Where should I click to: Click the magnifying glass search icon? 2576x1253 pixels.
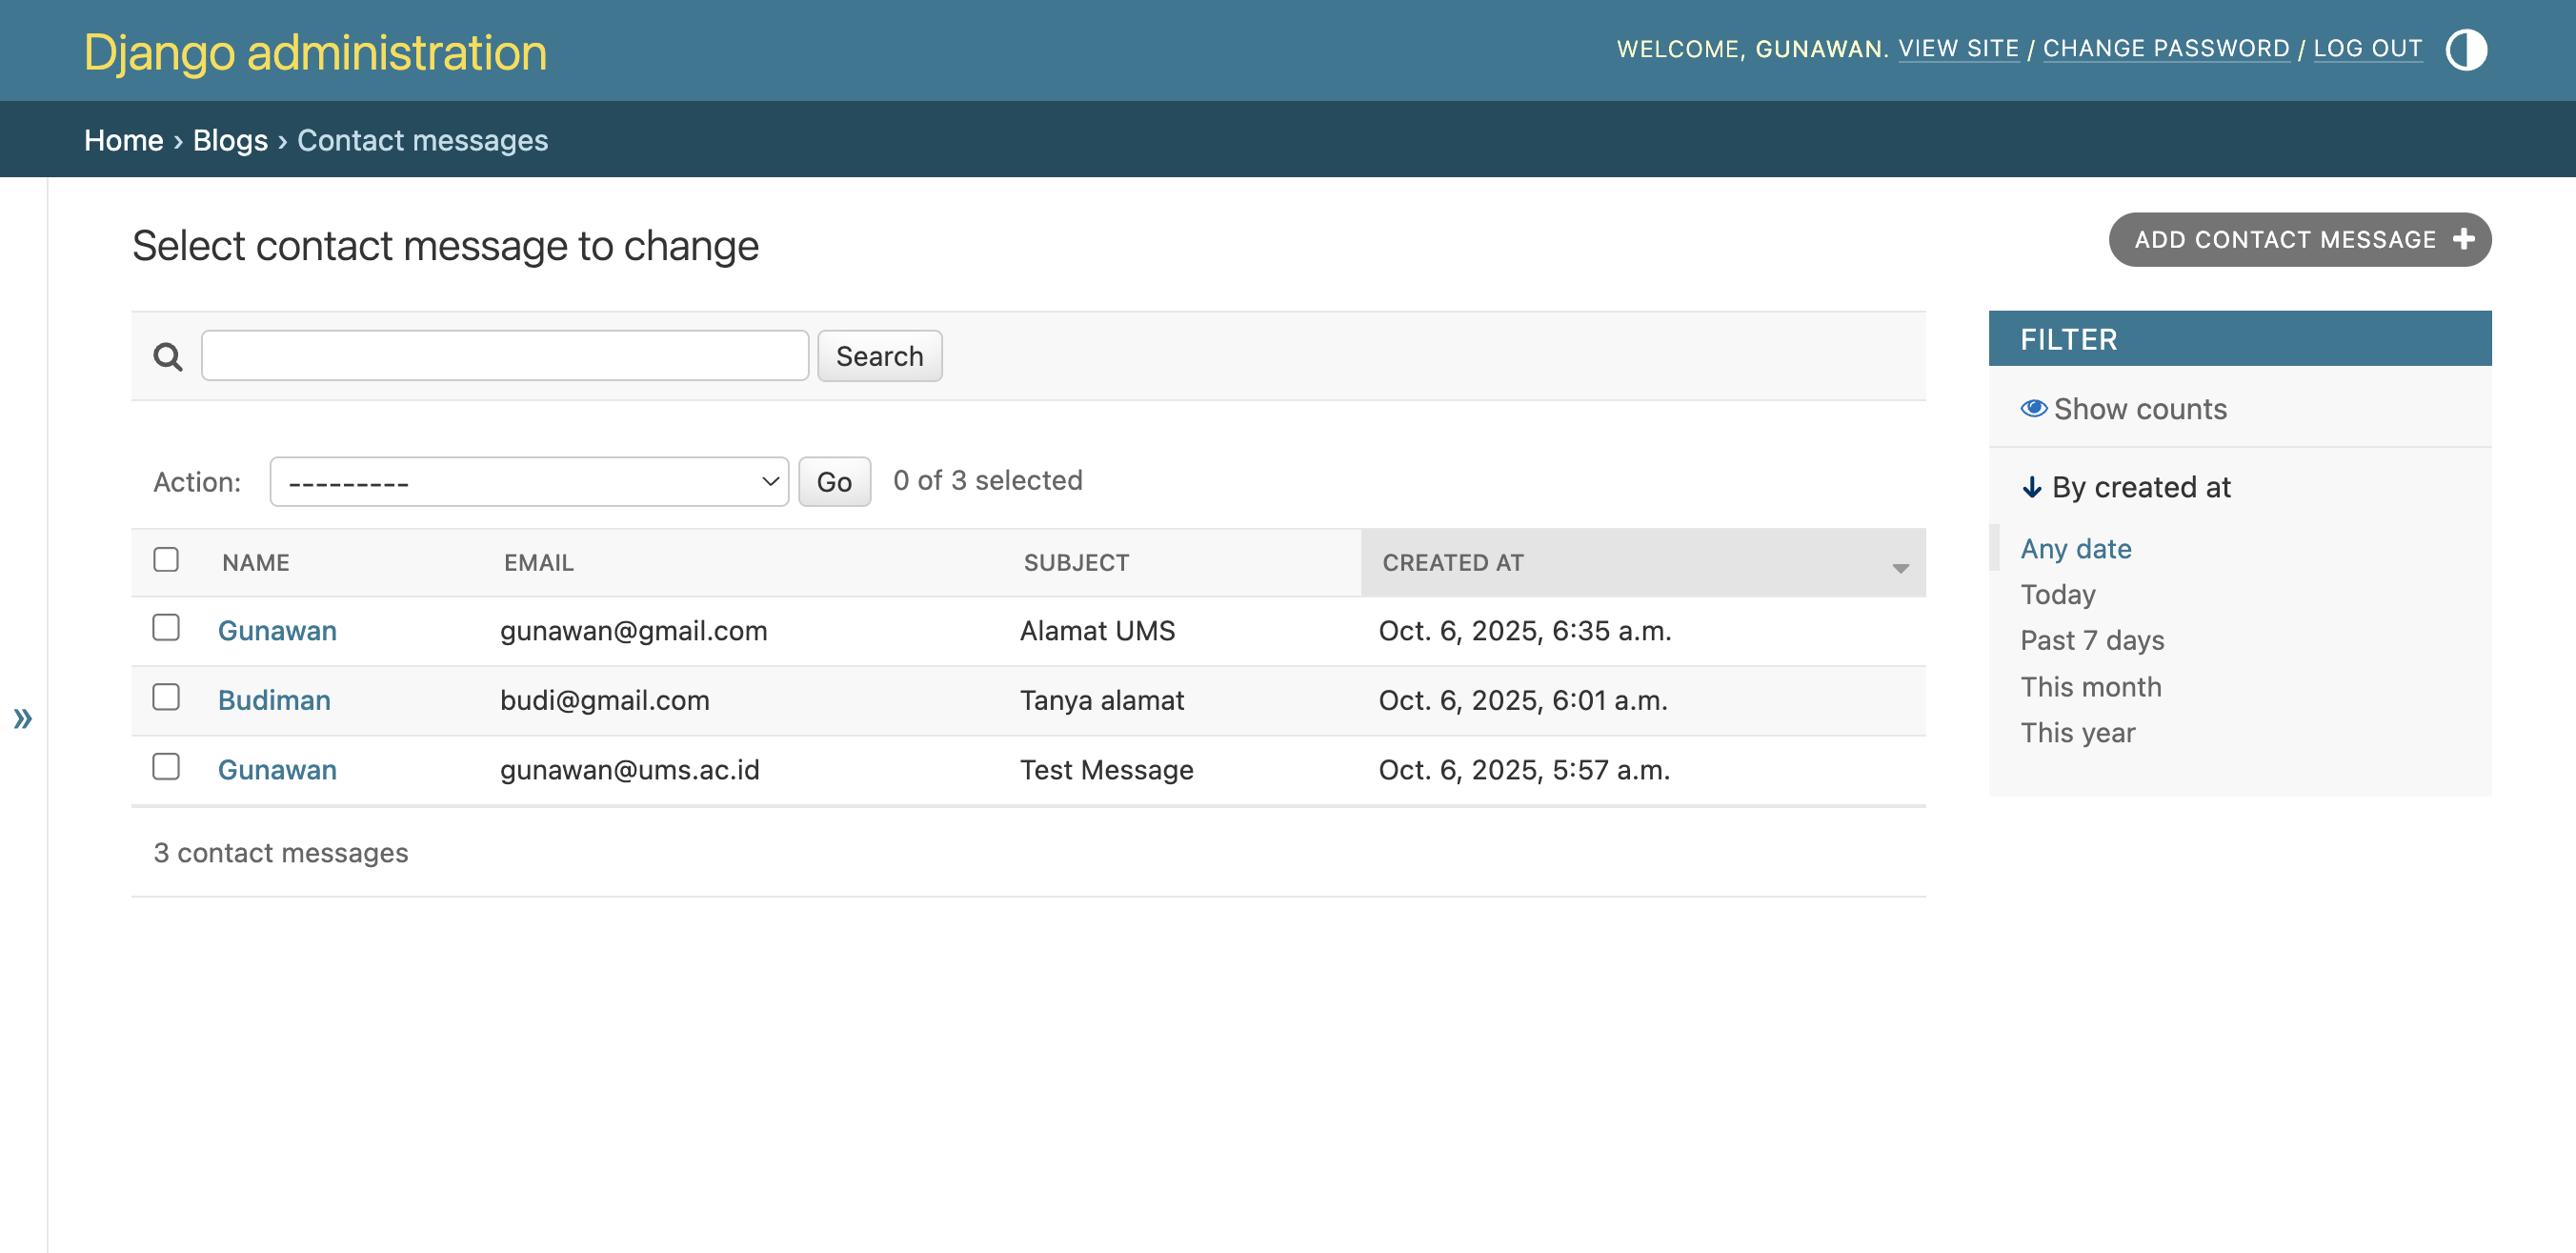tap(168, 356)
